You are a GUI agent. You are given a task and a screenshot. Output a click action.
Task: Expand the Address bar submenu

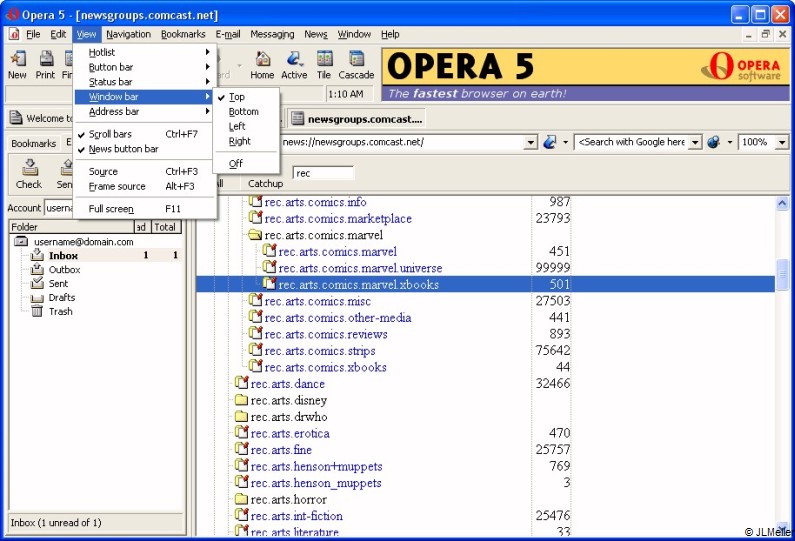tap(143, 112)
